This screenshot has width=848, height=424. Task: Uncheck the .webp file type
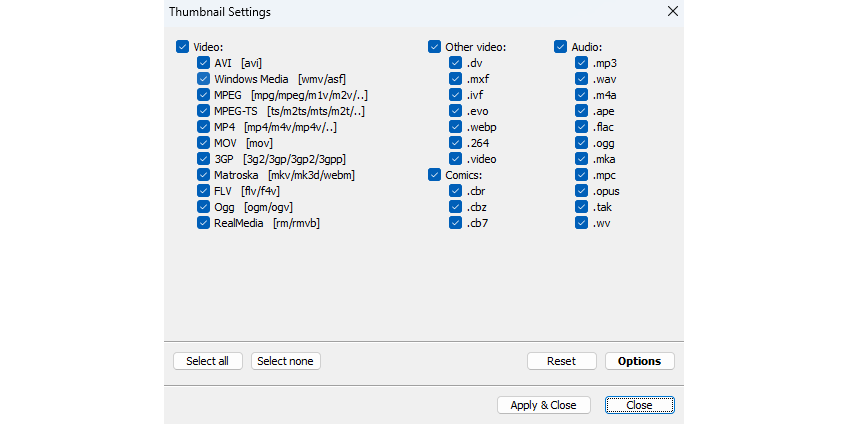pos(456,127)
